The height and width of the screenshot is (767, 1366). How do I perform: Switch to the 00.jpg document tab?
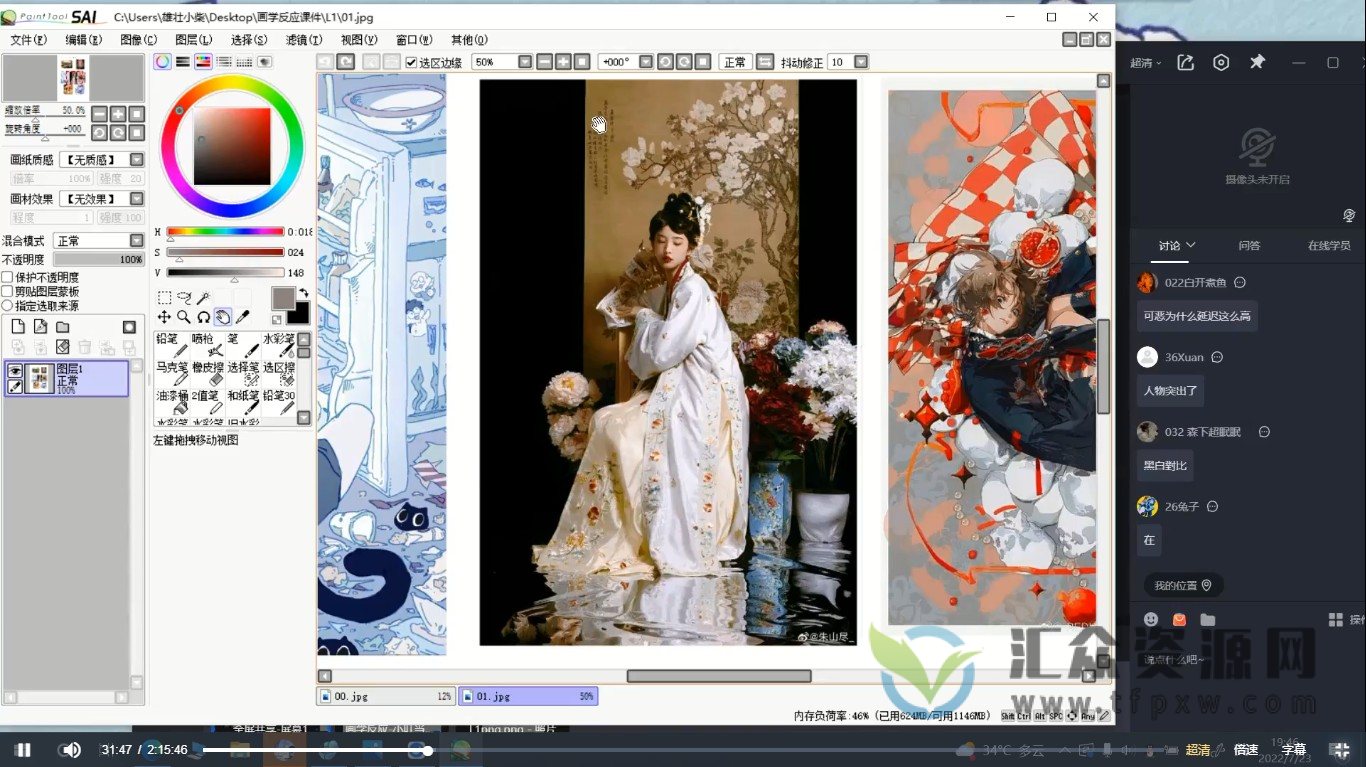click(386, 696)
